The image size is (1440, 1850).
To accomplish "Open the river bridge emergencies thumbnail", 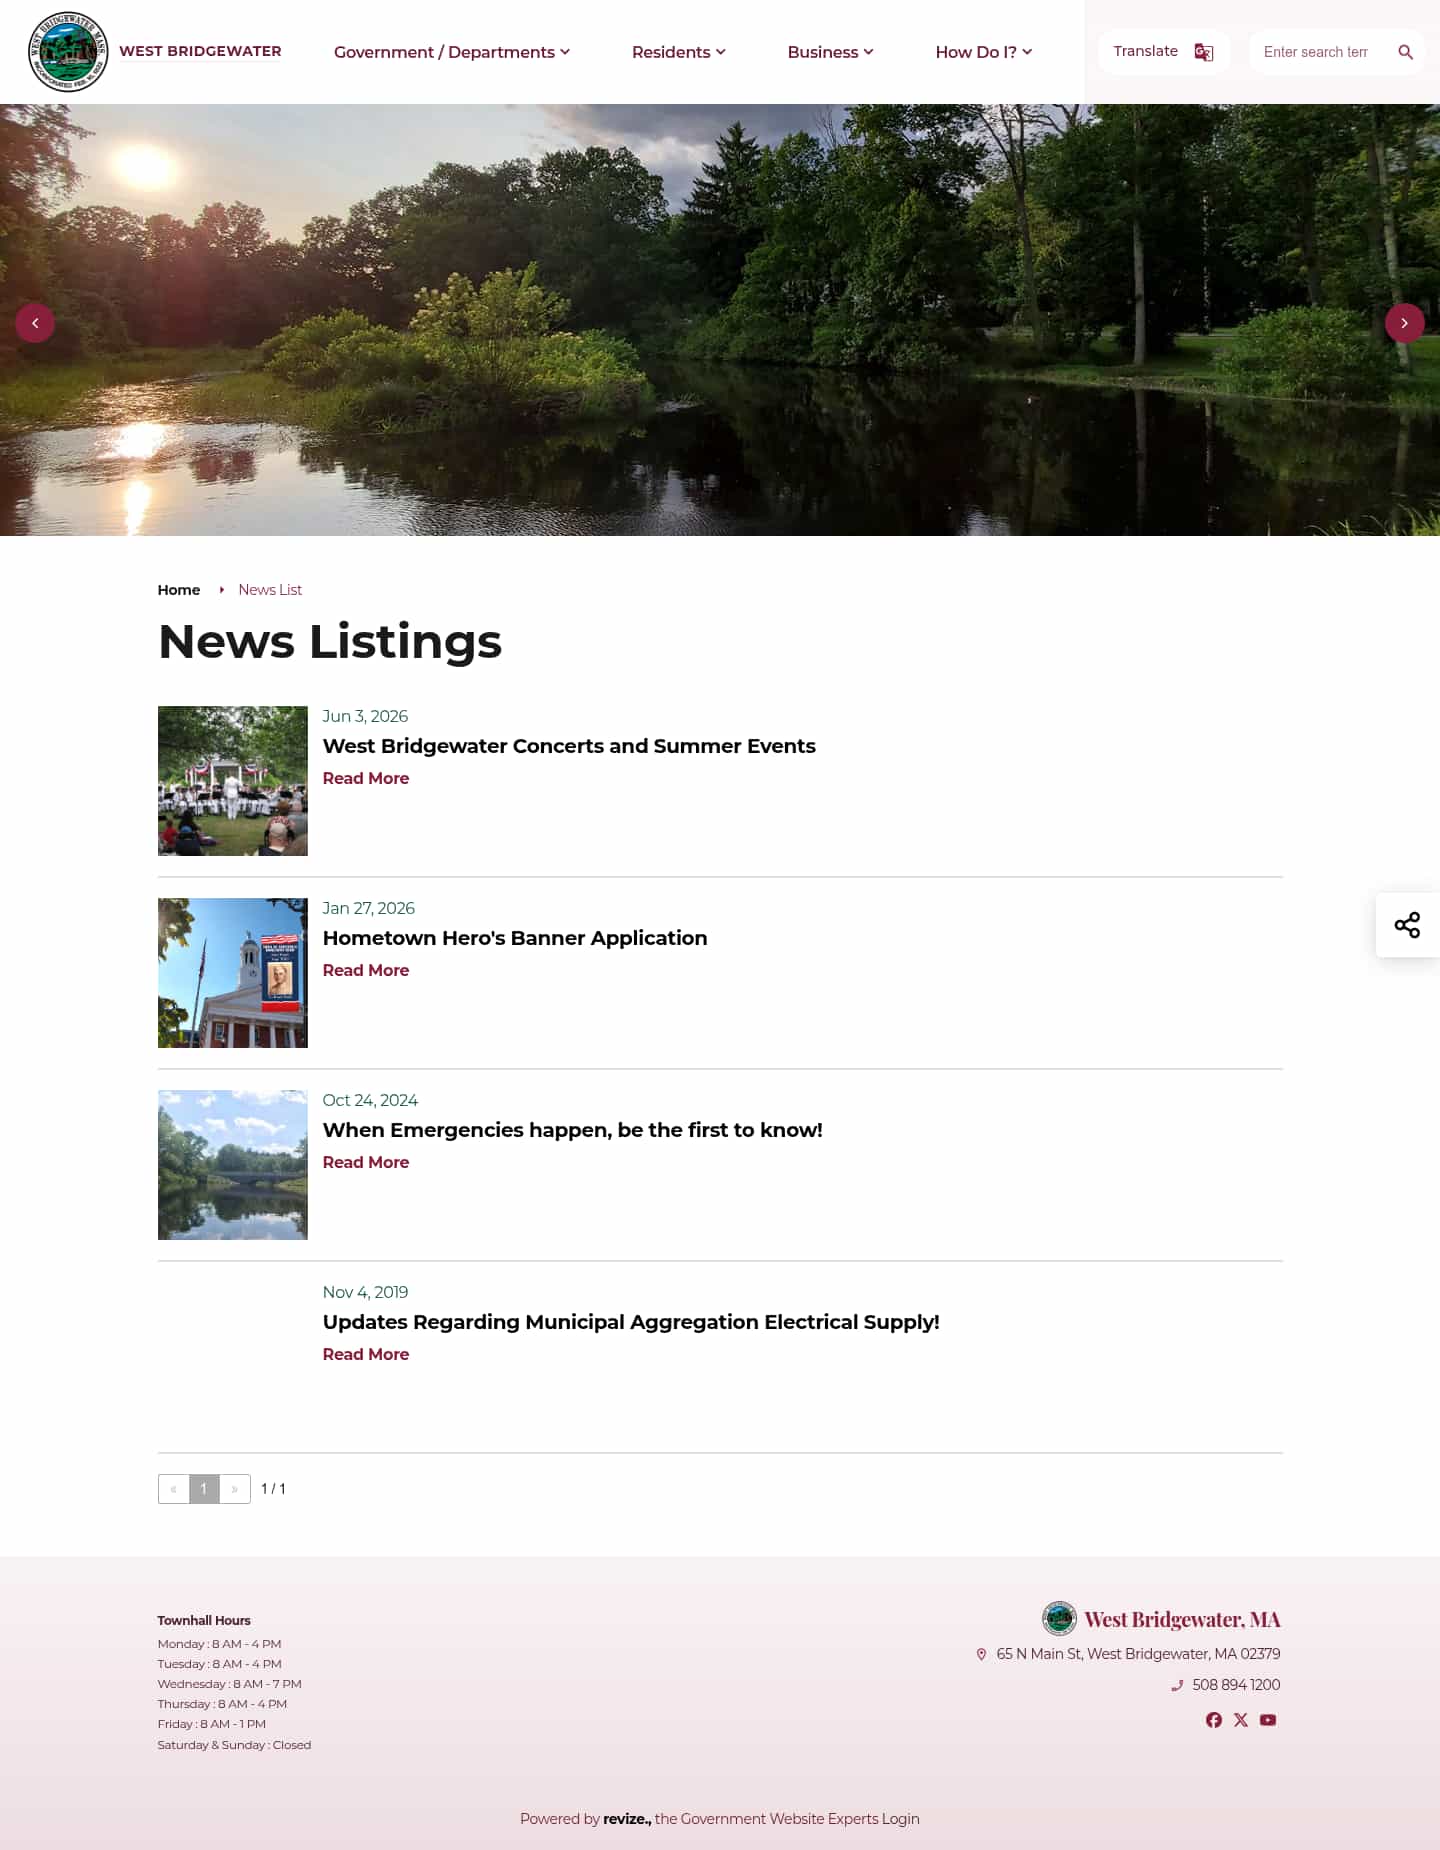I will (233, 1165).
